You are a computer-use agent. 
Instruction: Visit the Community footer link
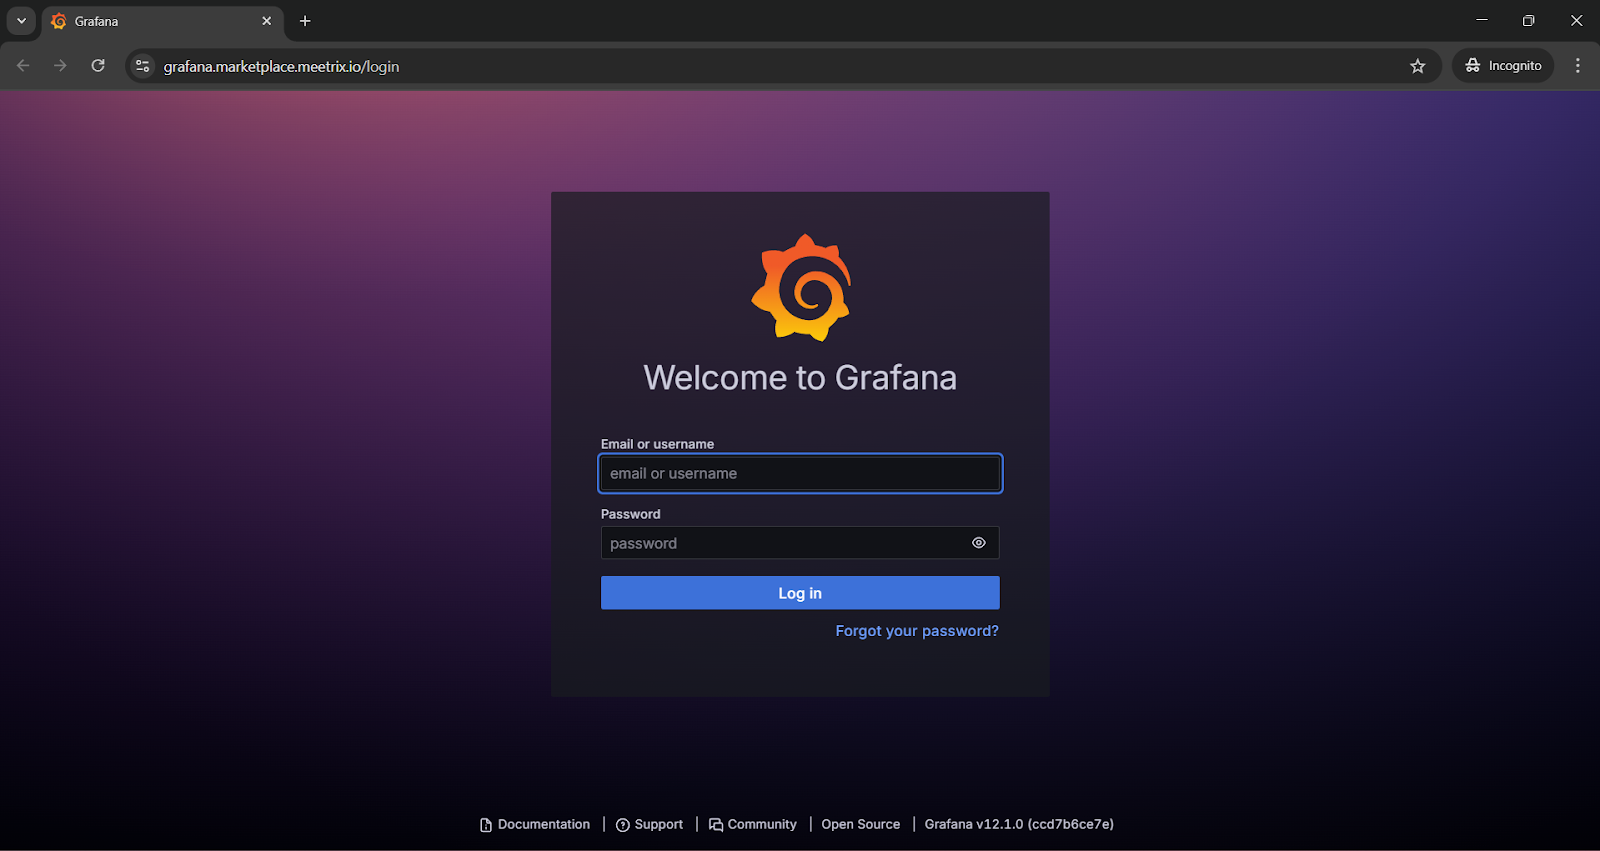tap(761, 824)
